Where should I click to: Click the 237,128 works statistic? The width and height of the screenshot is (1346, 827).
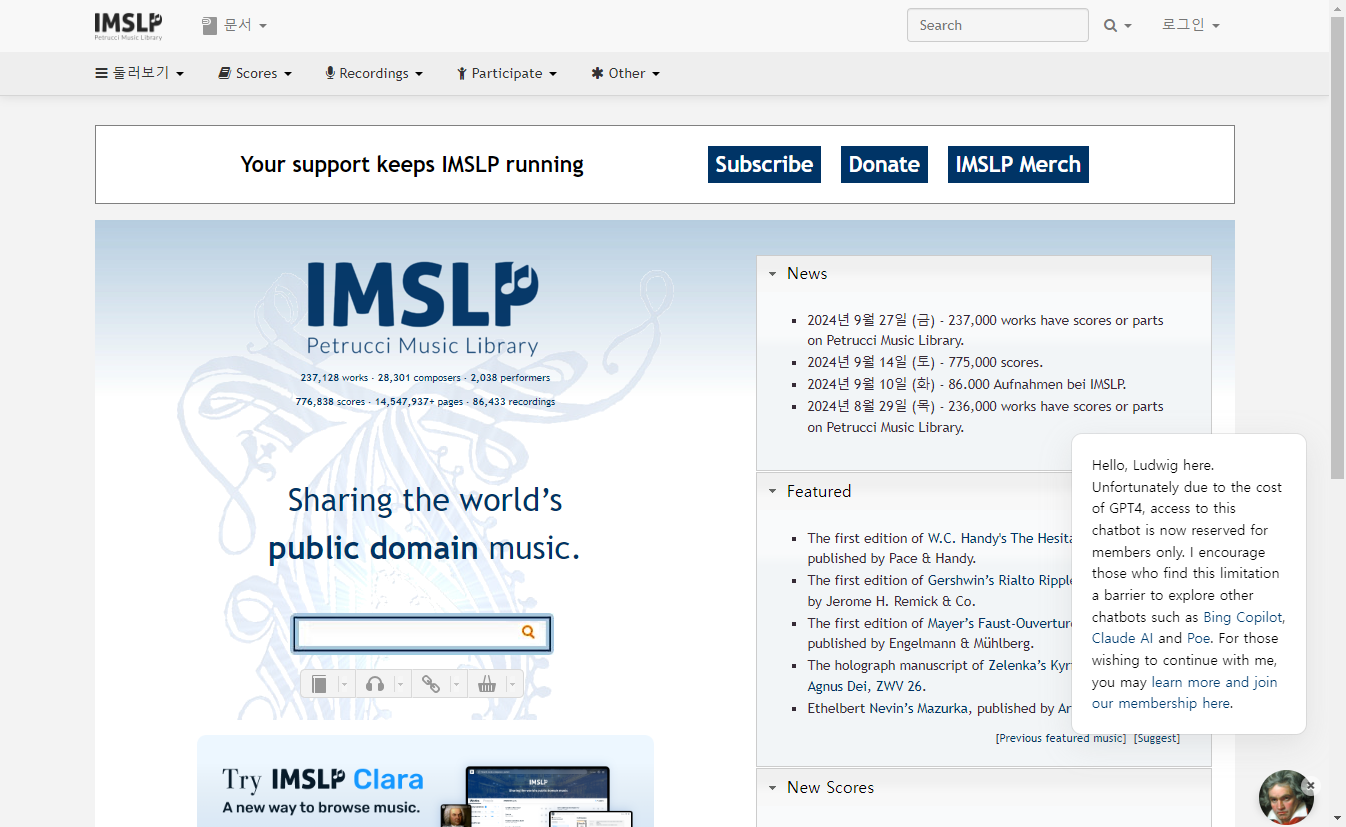tap(334, 378)
